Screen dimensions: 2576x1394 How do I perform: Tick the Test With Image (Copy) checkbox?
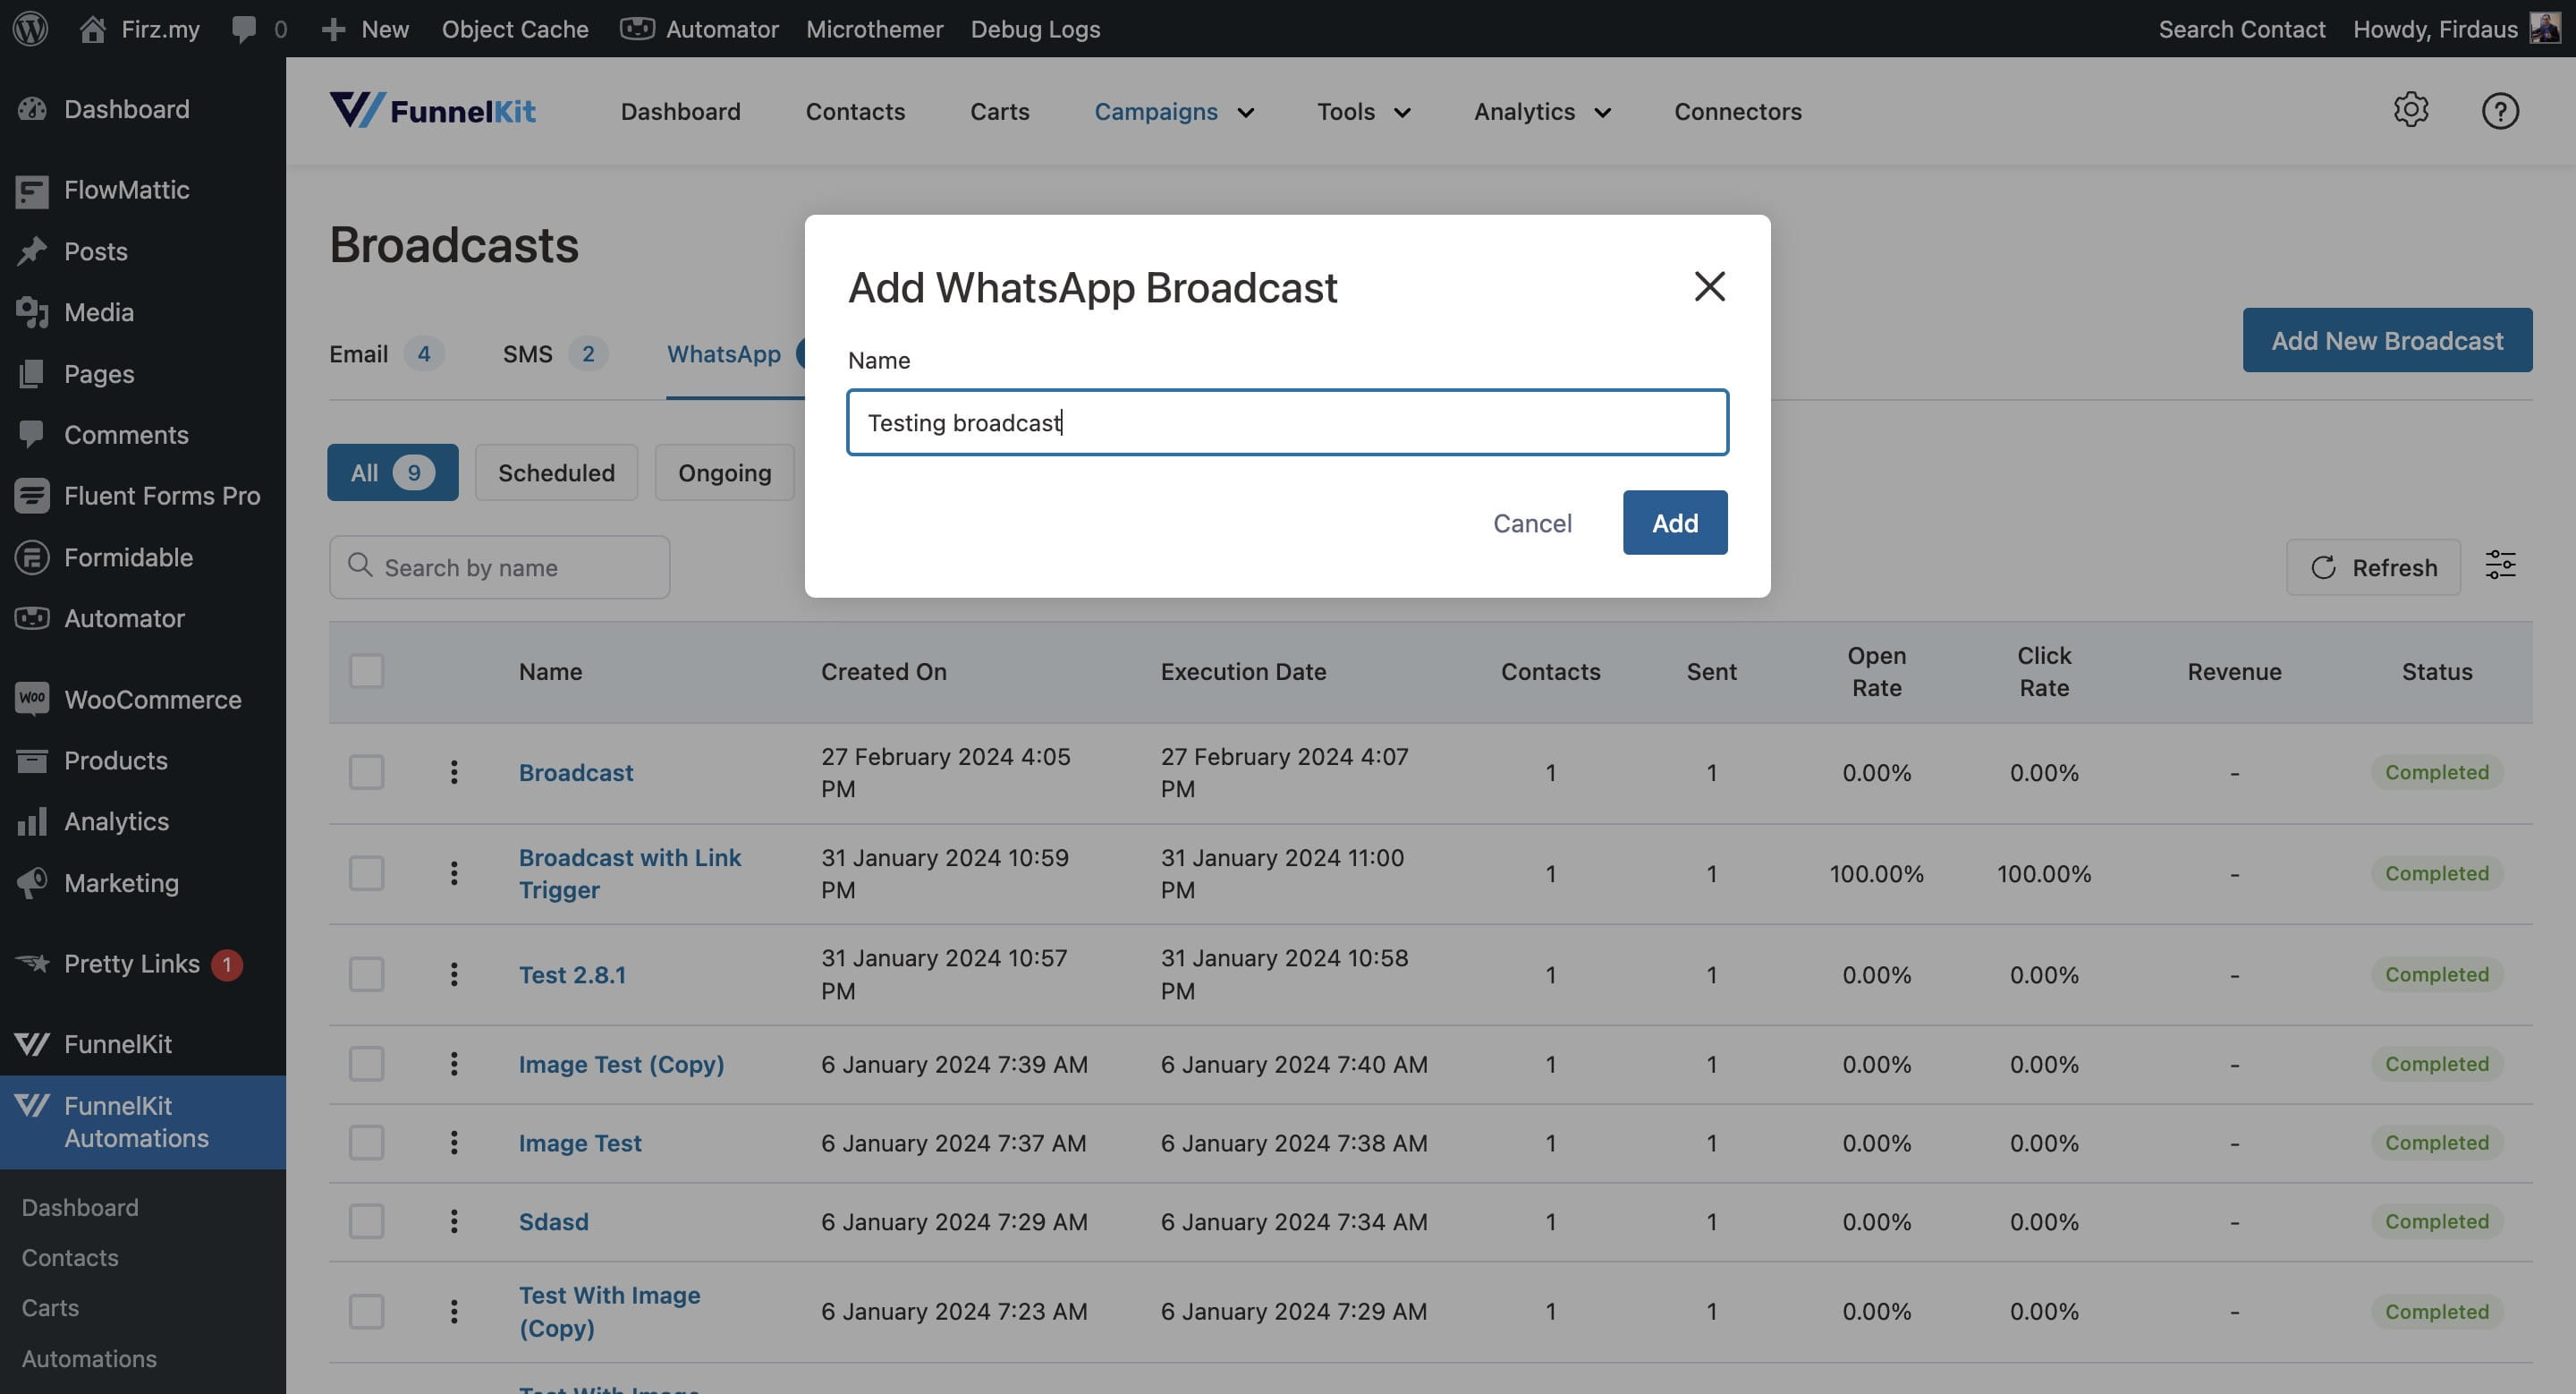coord(367,1311)
